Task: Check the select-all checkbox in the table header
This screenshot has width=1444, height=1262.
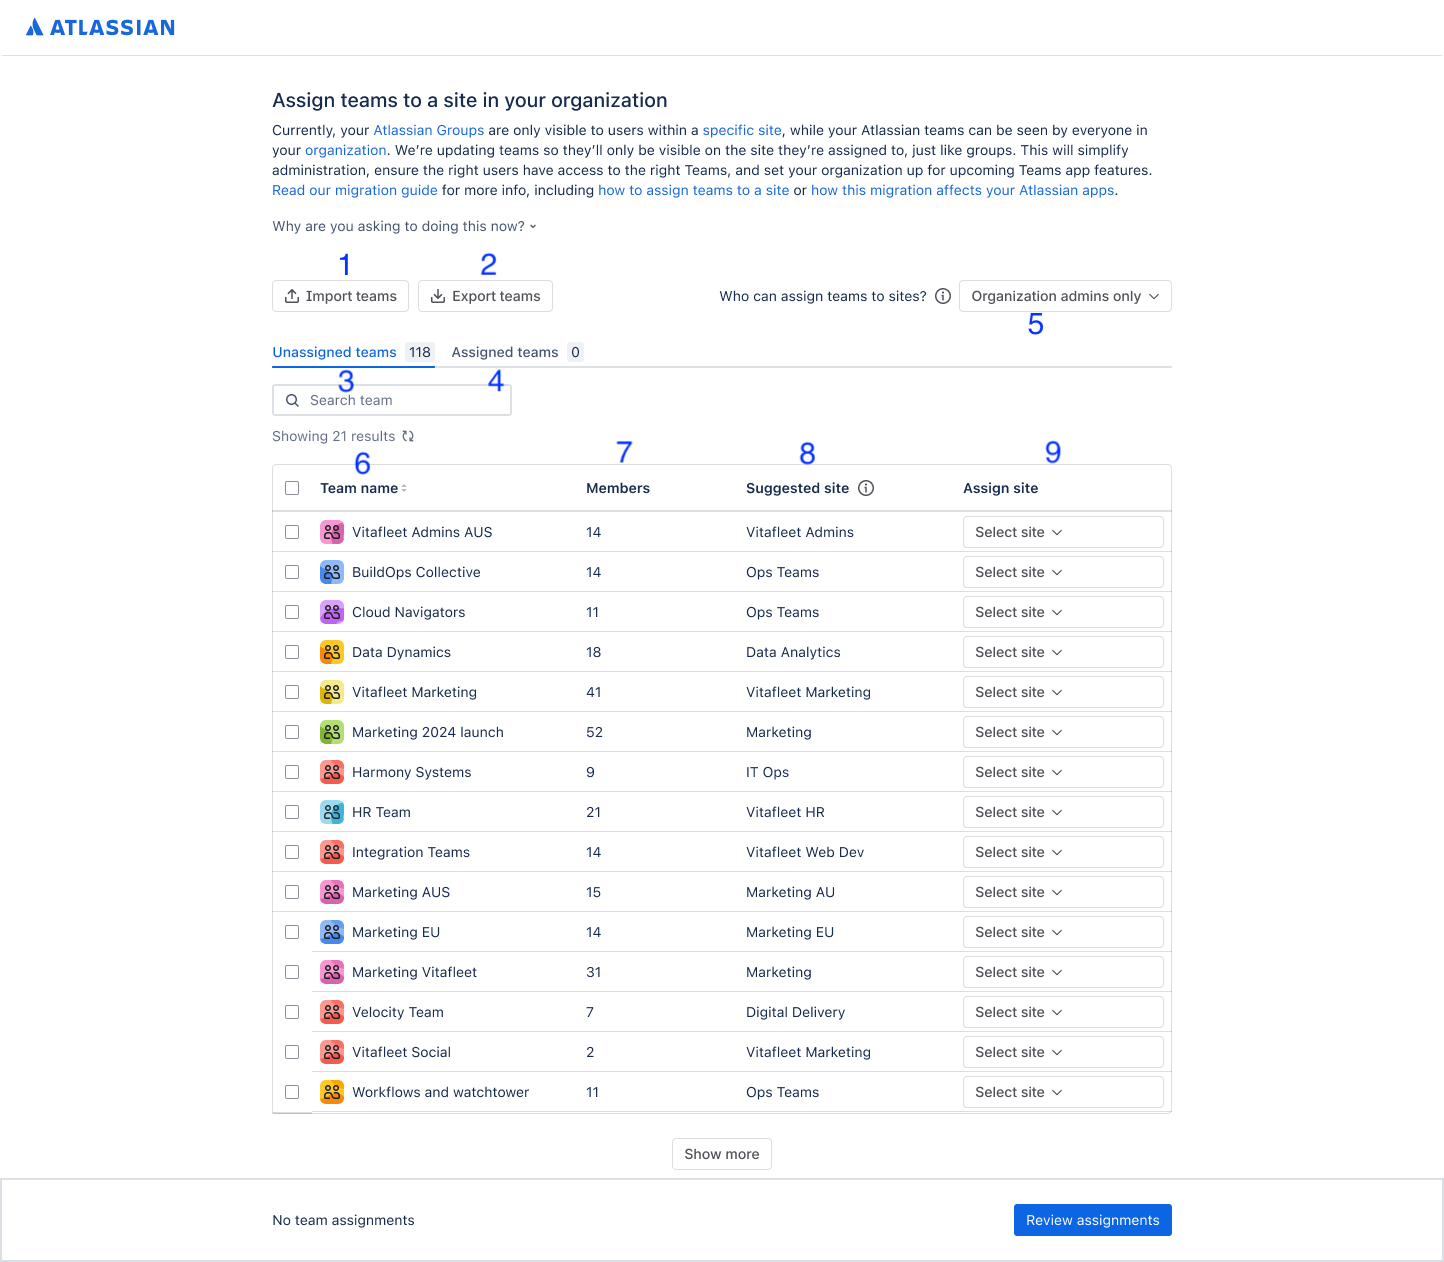Action: pos(292,488)
